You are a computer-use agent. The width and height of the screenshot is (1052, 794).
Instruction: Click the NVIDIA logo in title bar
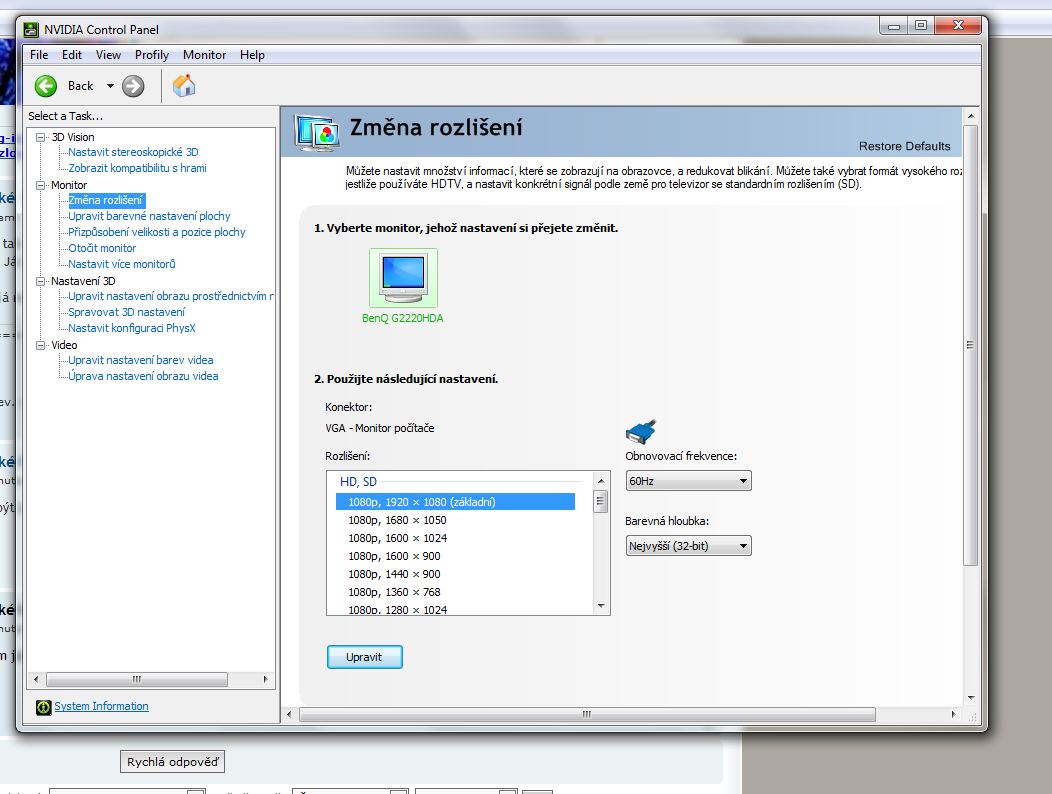(31, 30)
